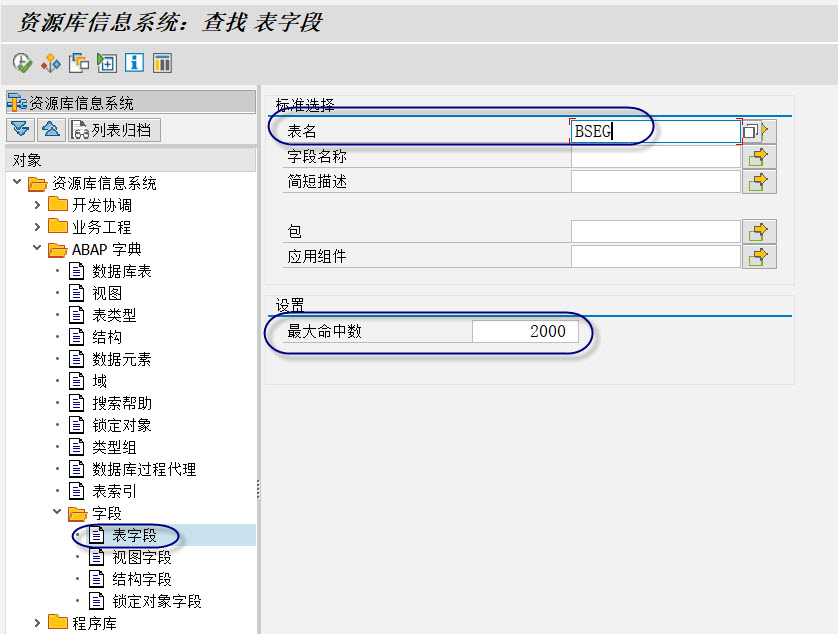Click the green arrow insert toolbar icon
This screenshot has width=838, height=634.
pos(107,63)
